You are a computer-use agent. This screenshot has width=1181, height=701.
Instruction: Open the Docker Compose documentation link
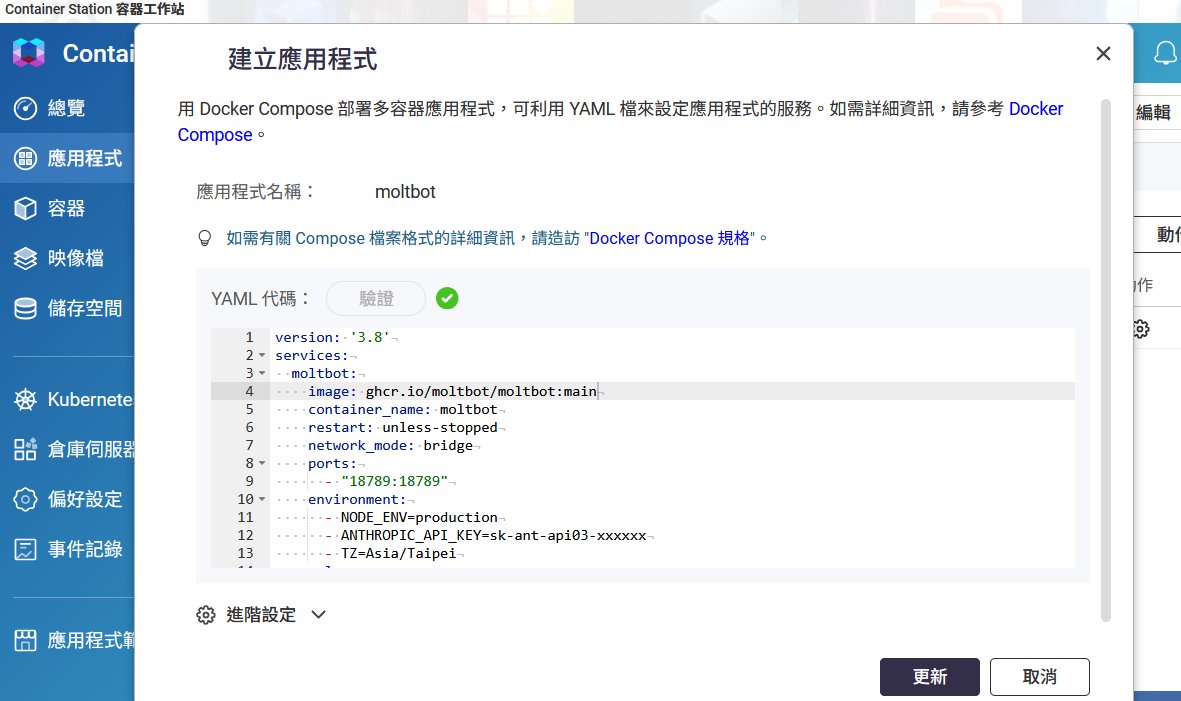[x=1035, y=109]
